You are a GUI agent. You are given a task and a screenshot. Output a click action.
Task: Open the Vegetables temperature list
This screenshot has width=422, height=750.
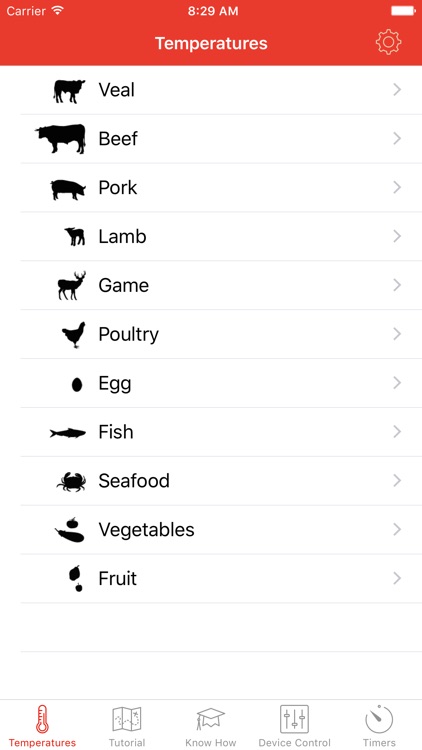[221, 530]
